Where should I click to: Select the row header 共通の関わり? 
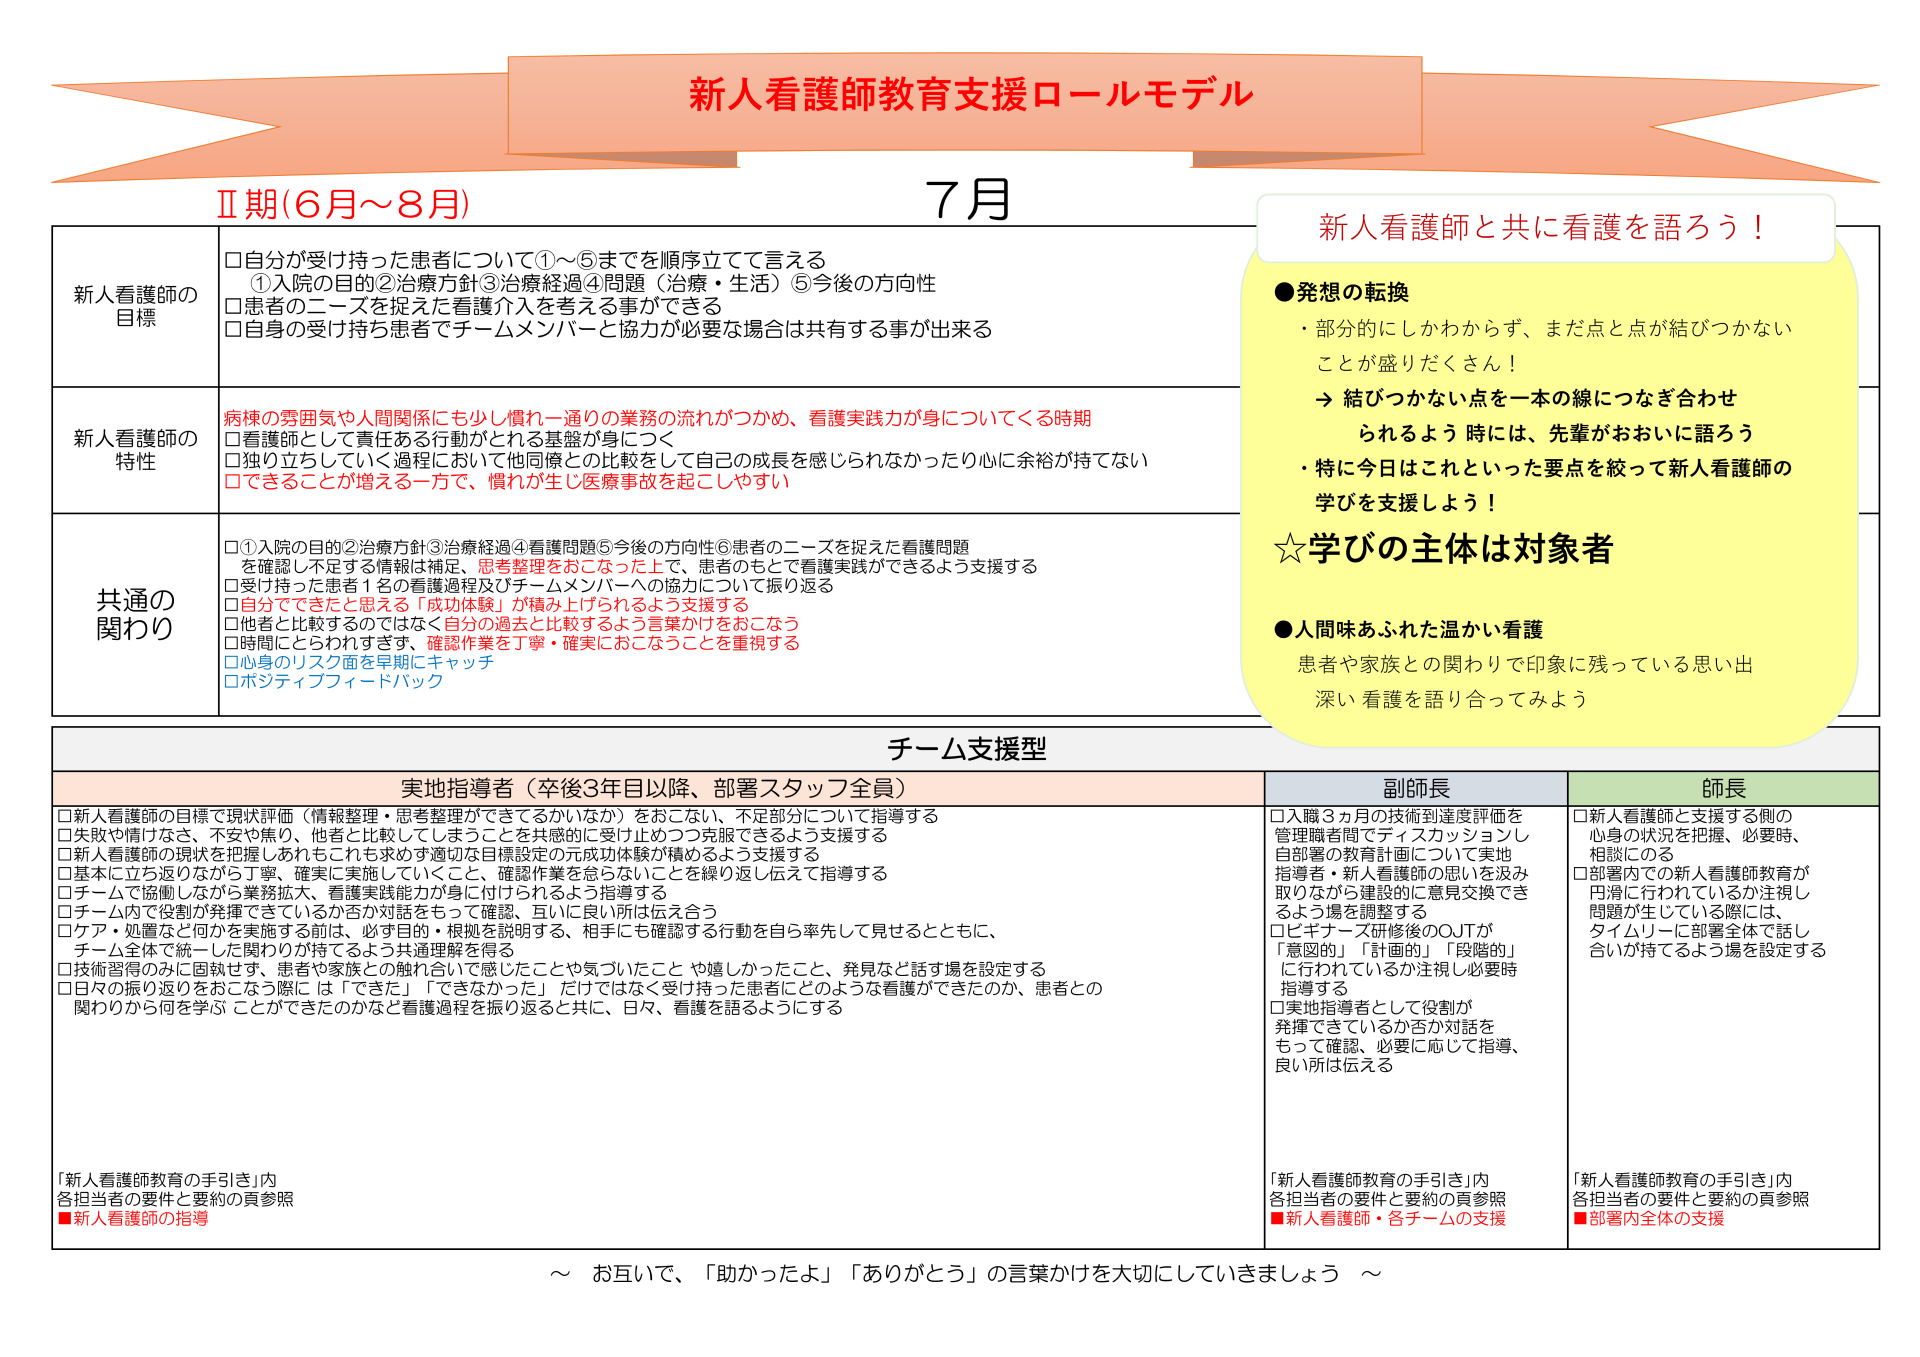[136, 614]
